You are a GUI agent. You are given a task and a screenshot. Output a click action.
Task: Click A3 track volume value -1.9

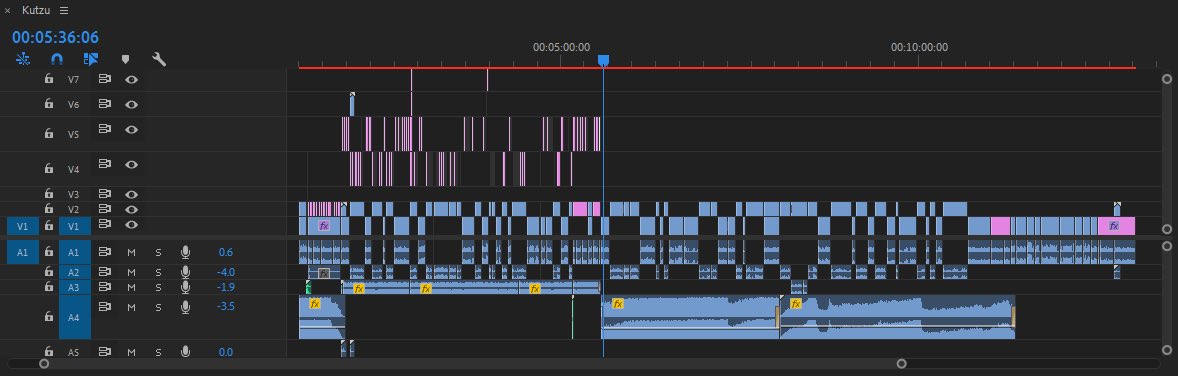click(x=226, y=287)
